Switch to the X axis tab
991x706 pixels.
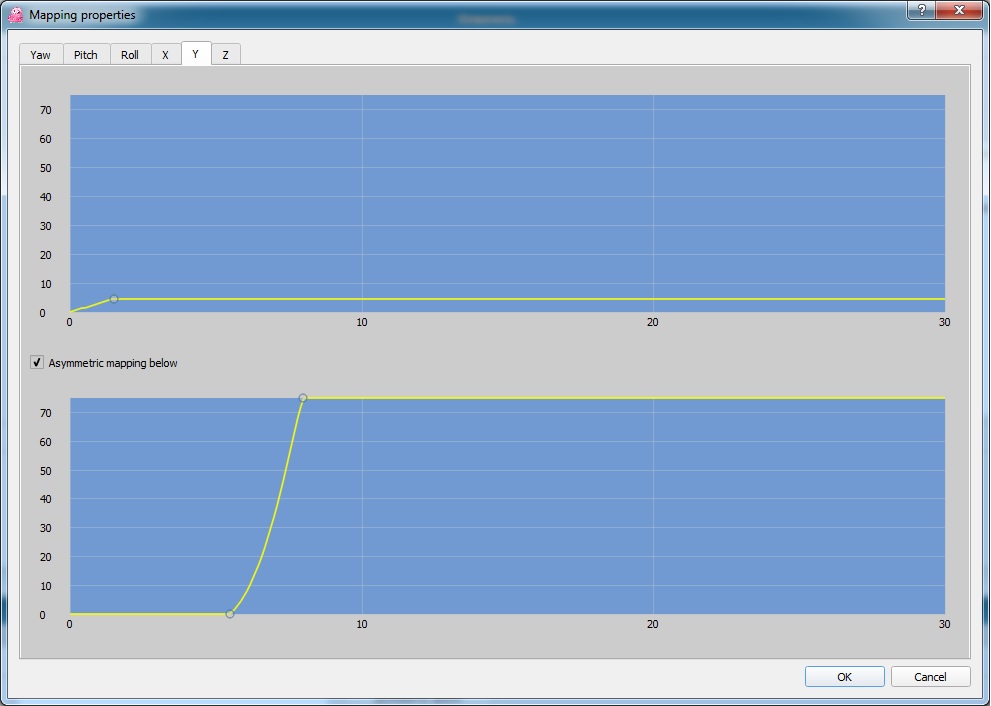pyautogui.click(x=165, y=55)
